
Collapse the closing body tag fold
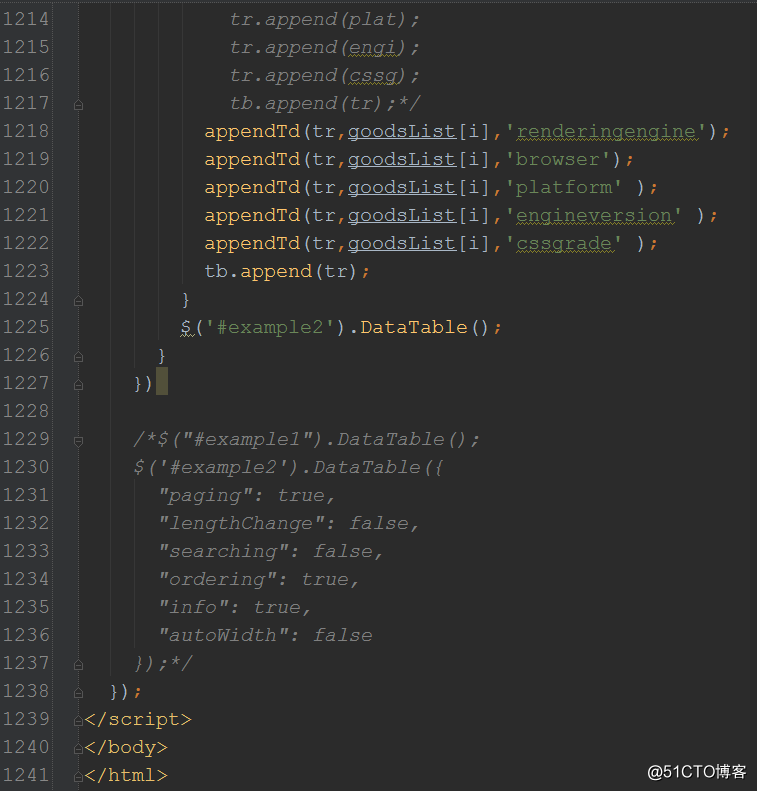(x=78, y=749)
